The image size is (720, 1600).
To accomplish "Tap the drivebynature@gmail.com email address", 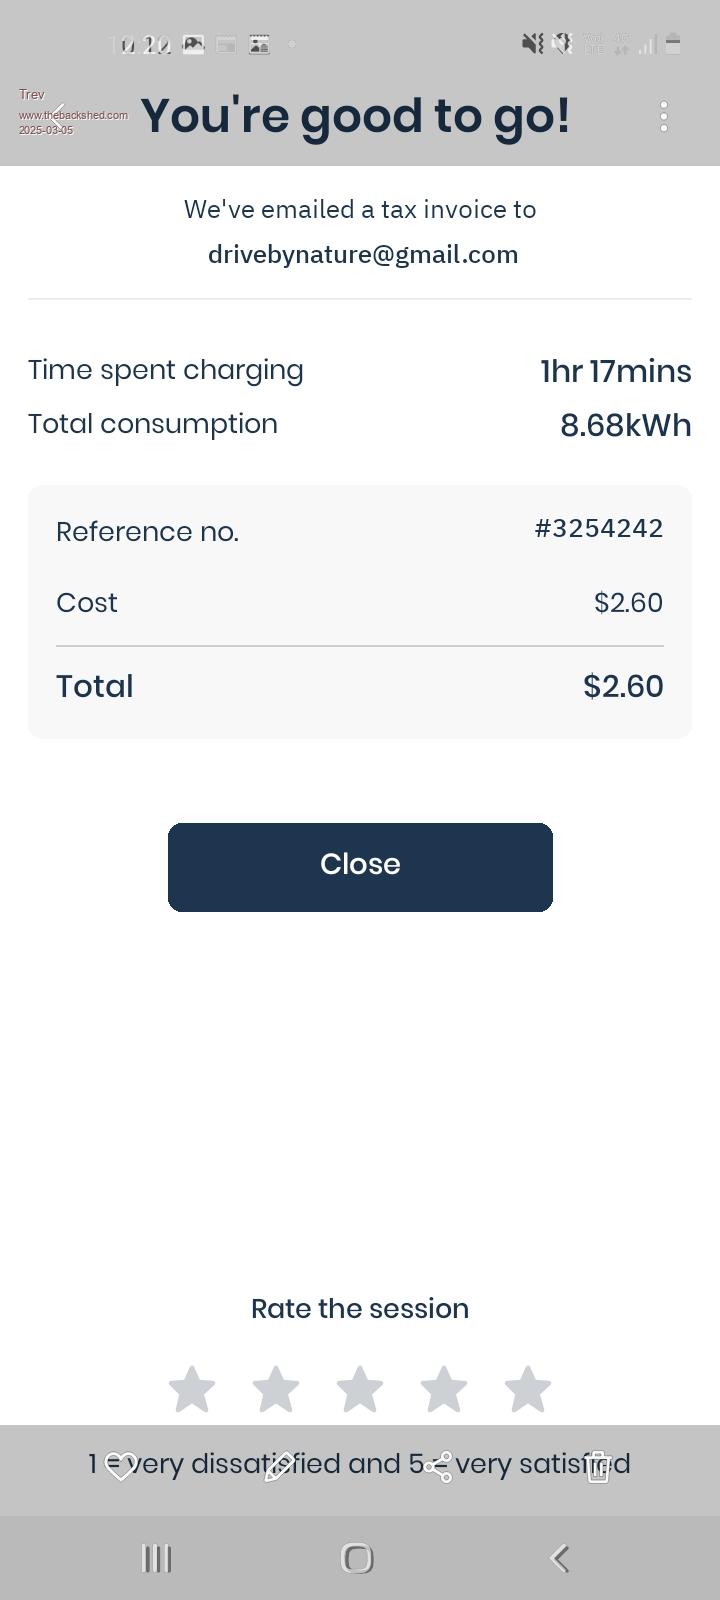I will [x=363, y=255].
